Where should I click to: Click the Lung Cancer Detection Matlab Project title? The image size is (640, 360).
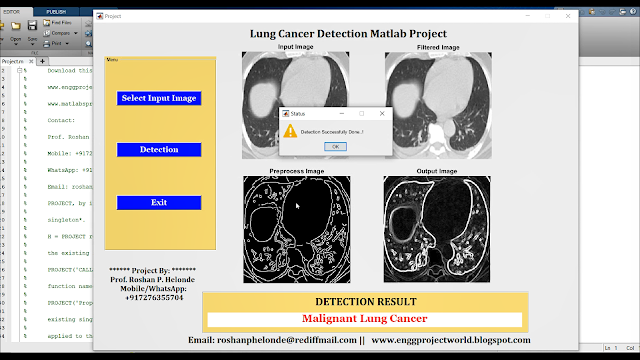click(x=348, y=33)
